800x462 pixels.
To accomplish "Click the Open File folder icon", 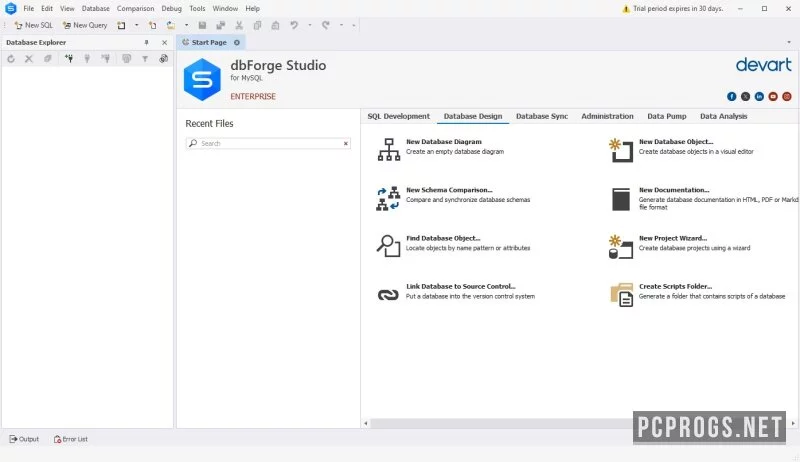I will (x=170, y=25).
